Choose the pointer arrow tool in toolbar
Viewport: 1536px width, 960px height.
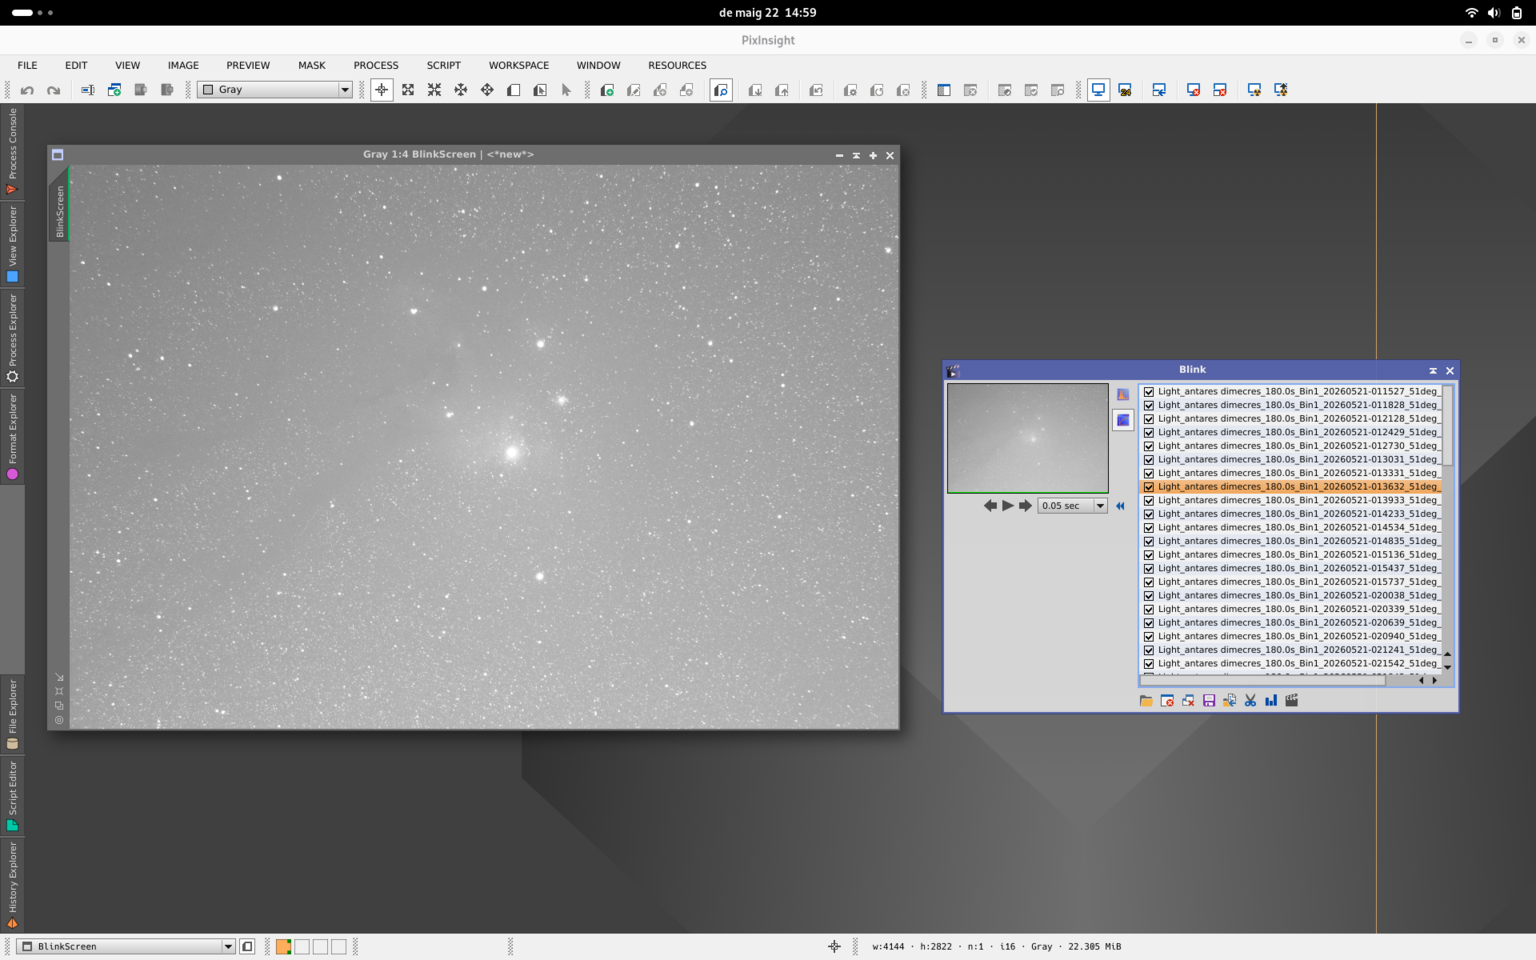click(x=566, y=90)
